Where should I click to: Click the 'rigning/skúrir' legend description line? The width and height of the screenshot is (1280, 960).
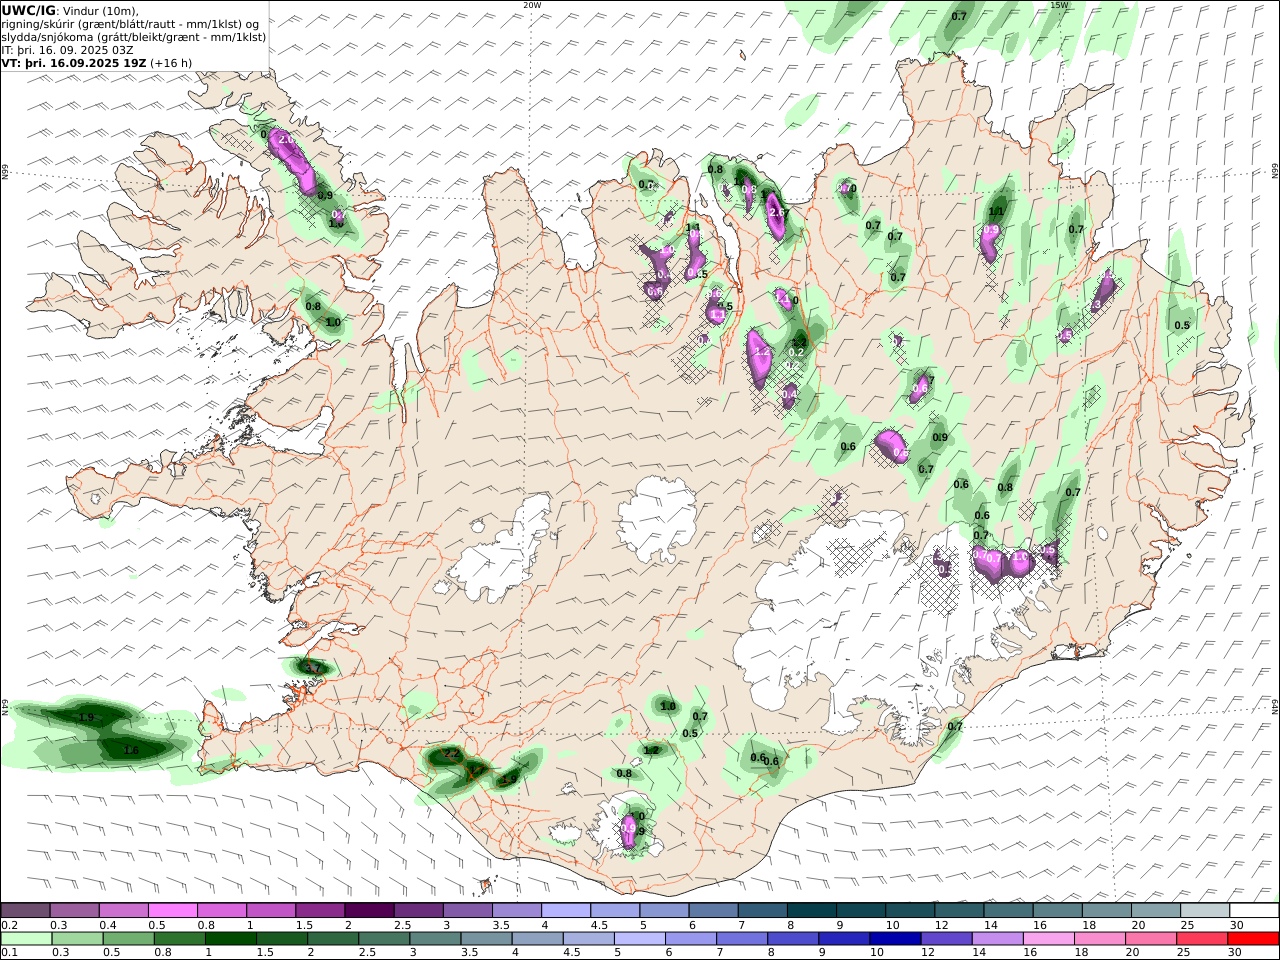[x=131, y=24]
